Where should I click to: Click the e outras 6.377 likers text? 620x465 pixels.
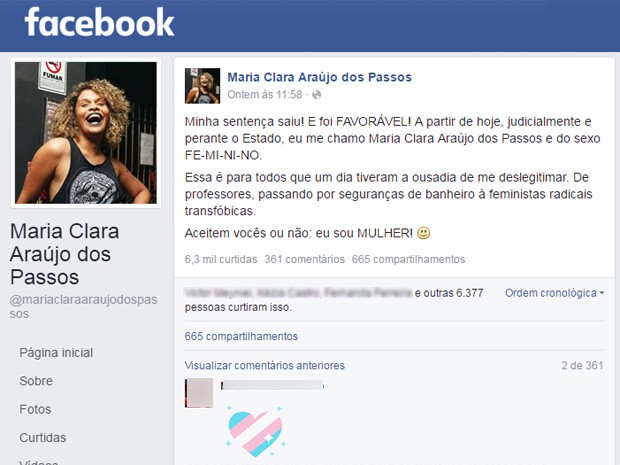(449, 293)
